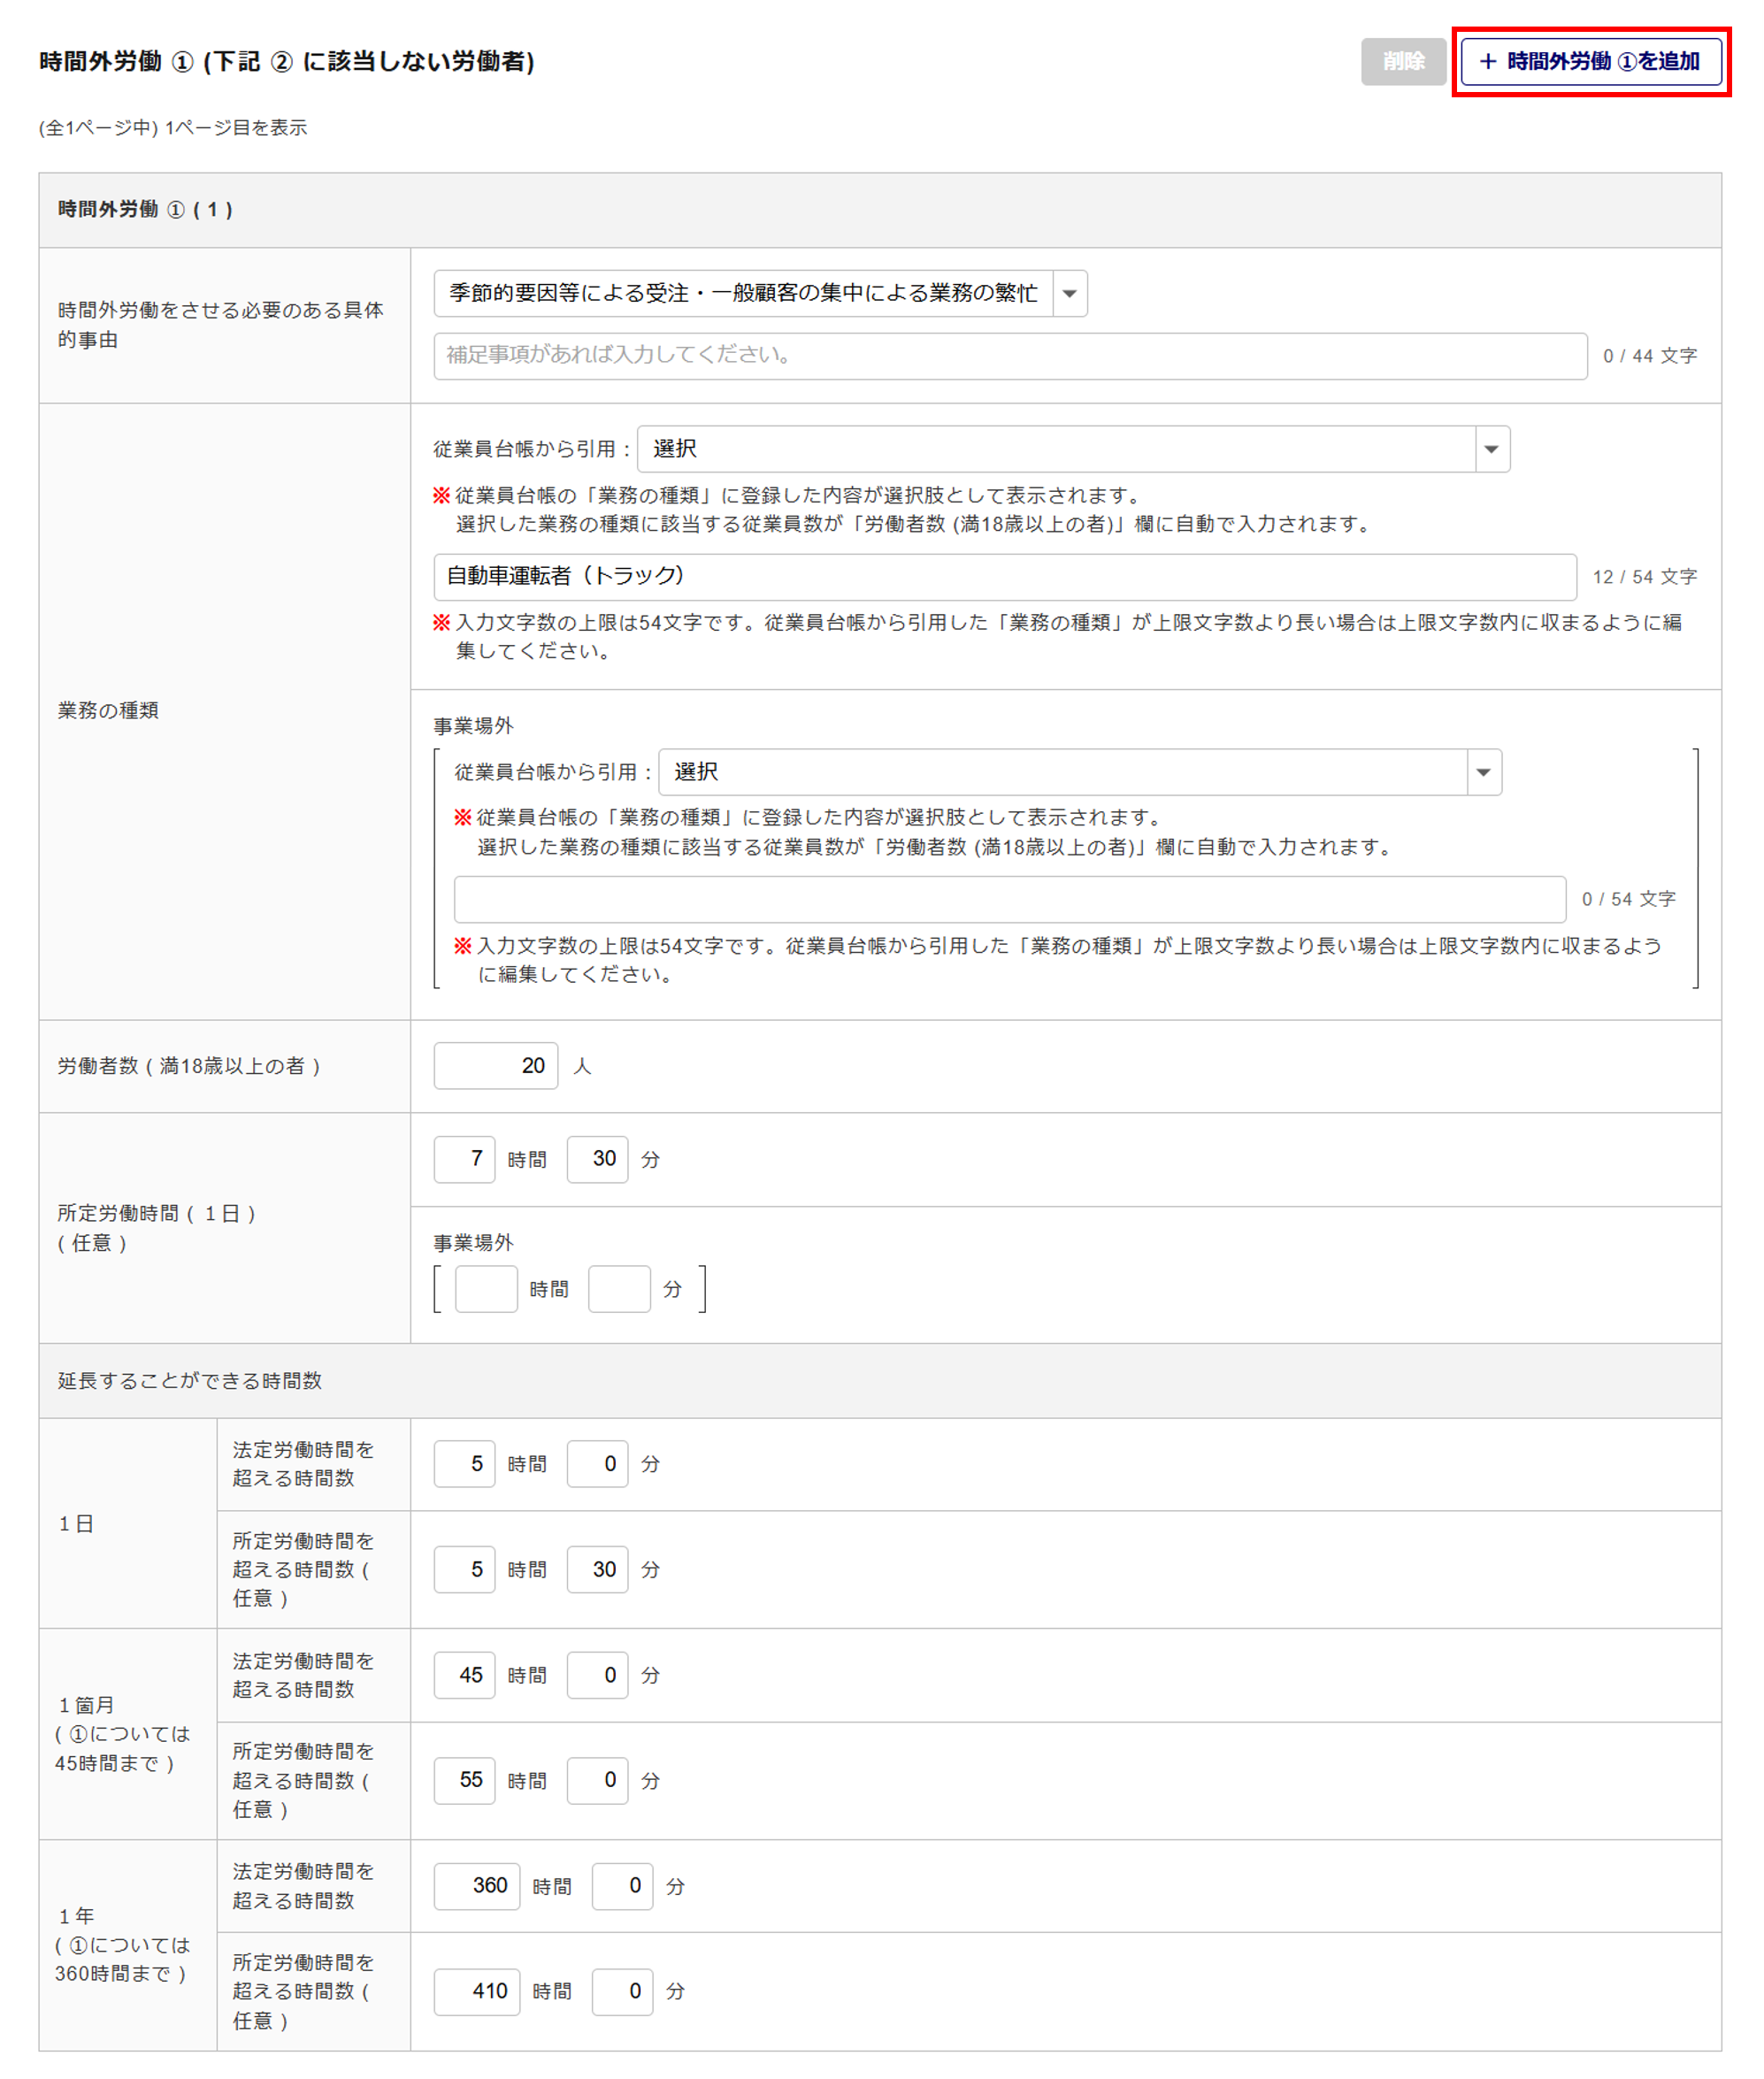This screenshot has height=2079, width=1764.
Task: Click the 労働者数 field showing 20
Action: click(x=495, y=1065)
